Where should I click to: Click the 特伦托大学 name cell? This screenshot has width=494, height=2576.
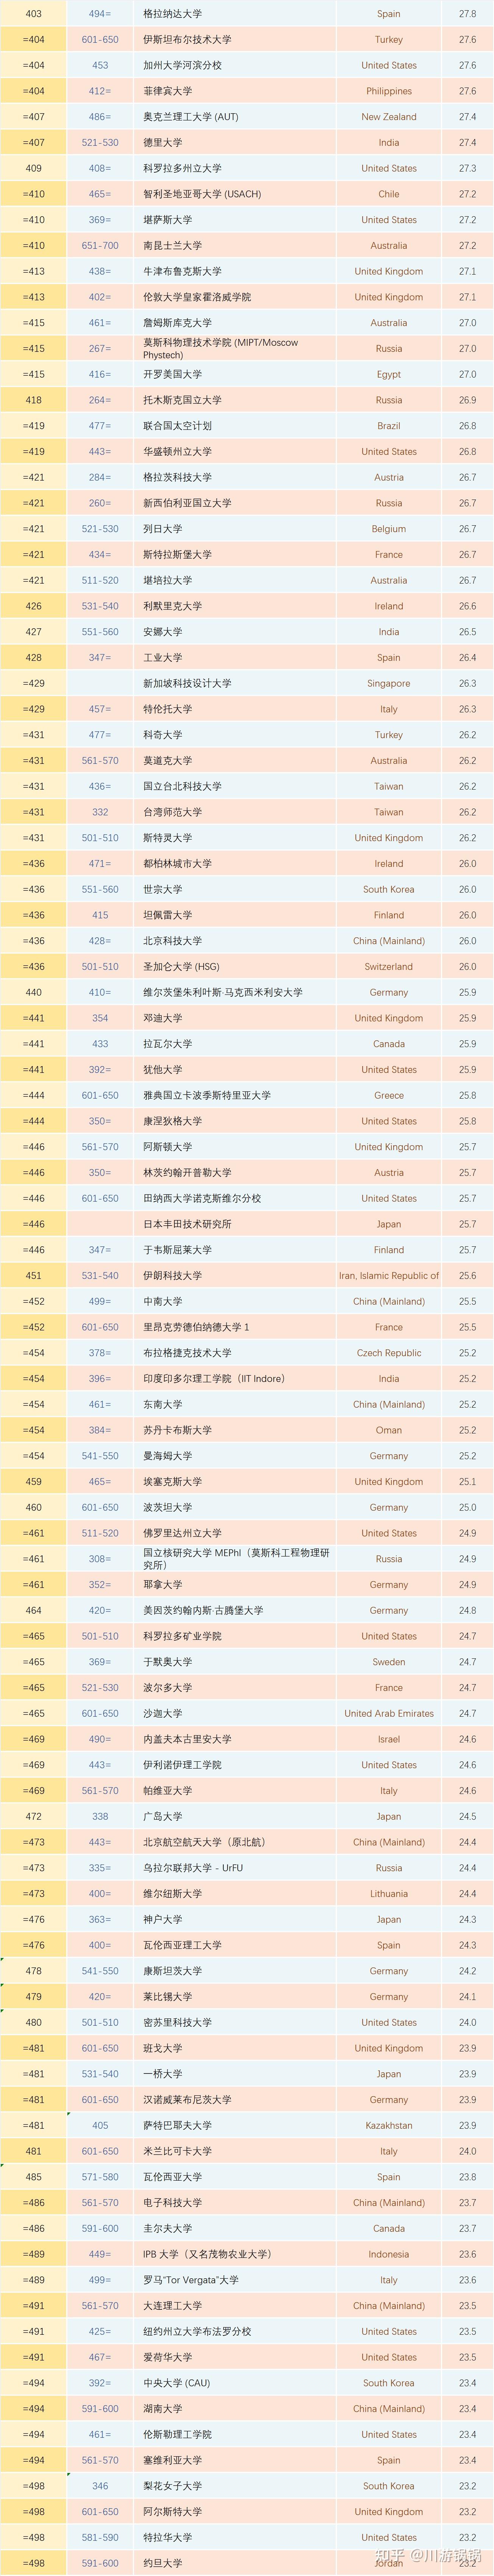pyautogui.click(x=167, y=709)
